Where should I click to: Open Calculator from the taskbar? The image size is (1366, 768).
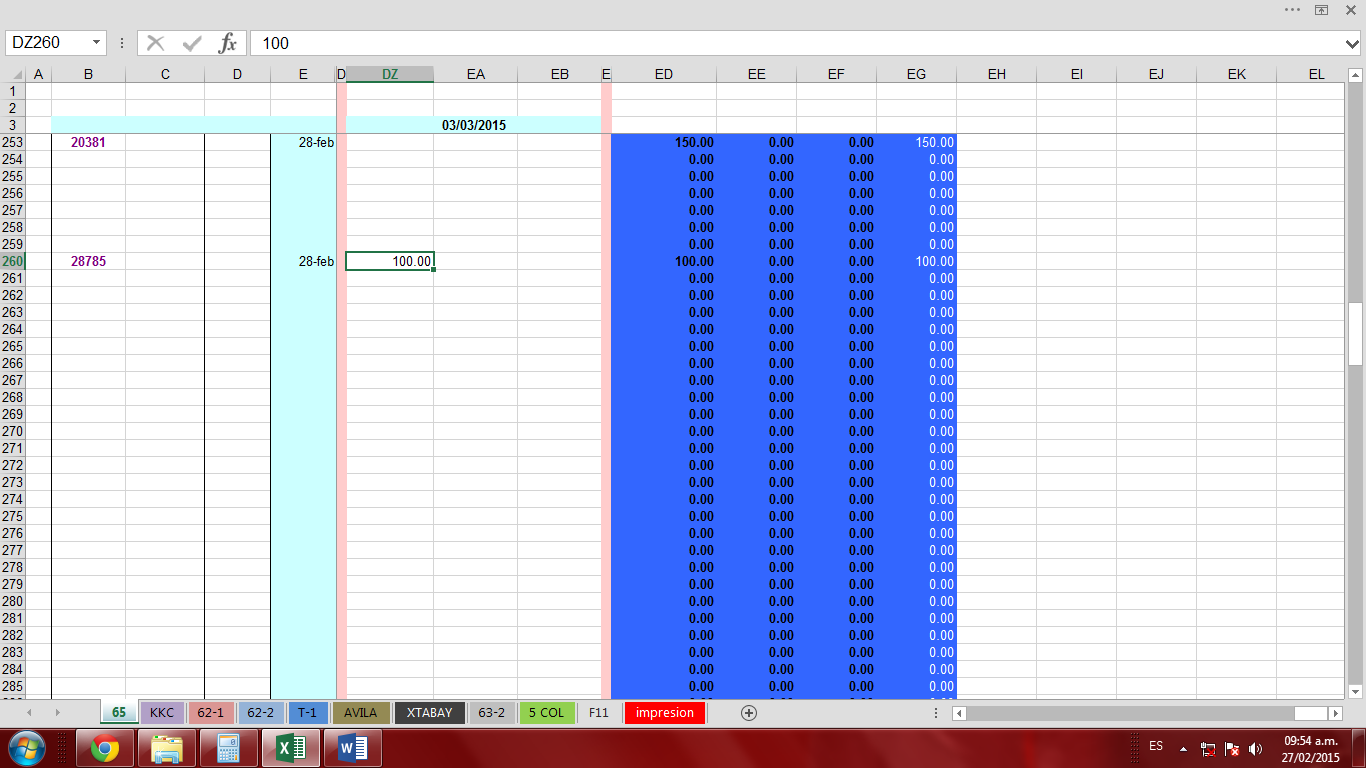(228, 748)
